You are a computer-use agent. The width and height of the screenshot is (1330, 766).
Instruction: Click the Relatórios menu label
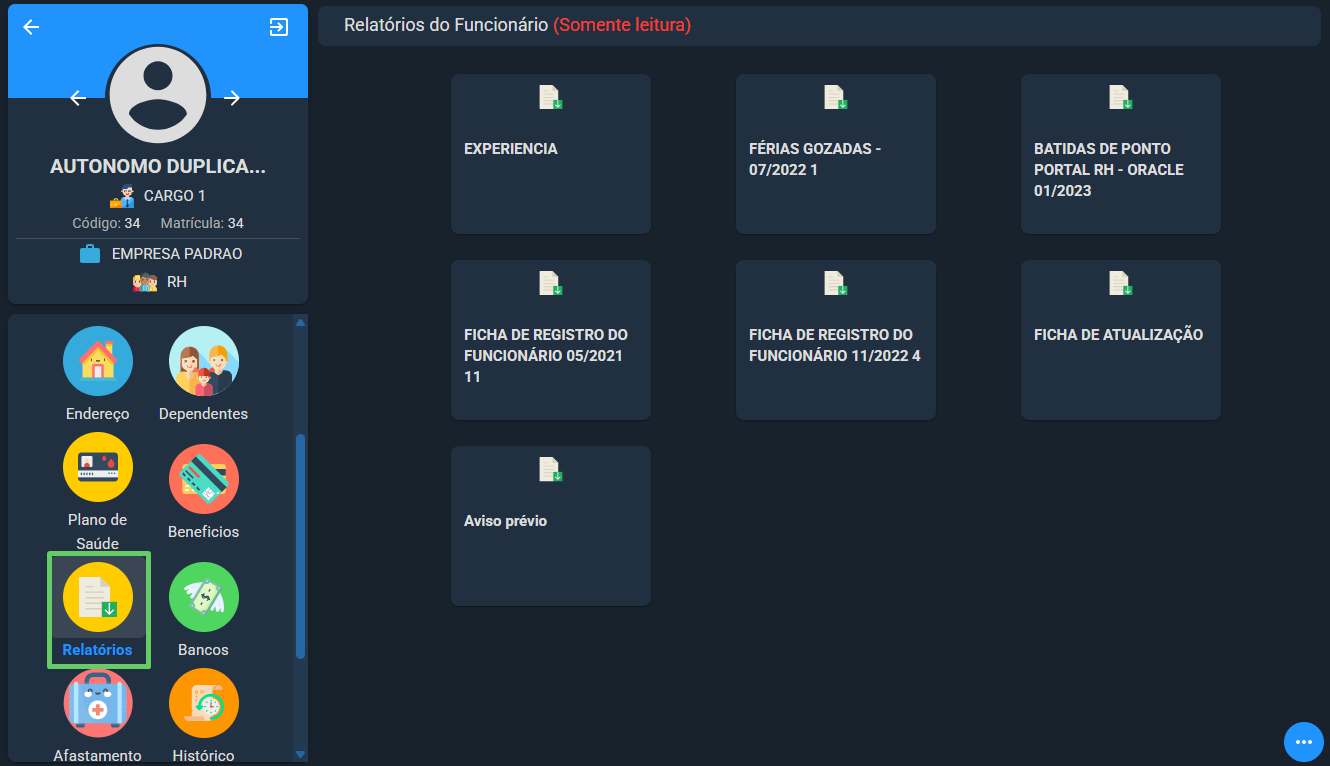[x=97, y=650]
